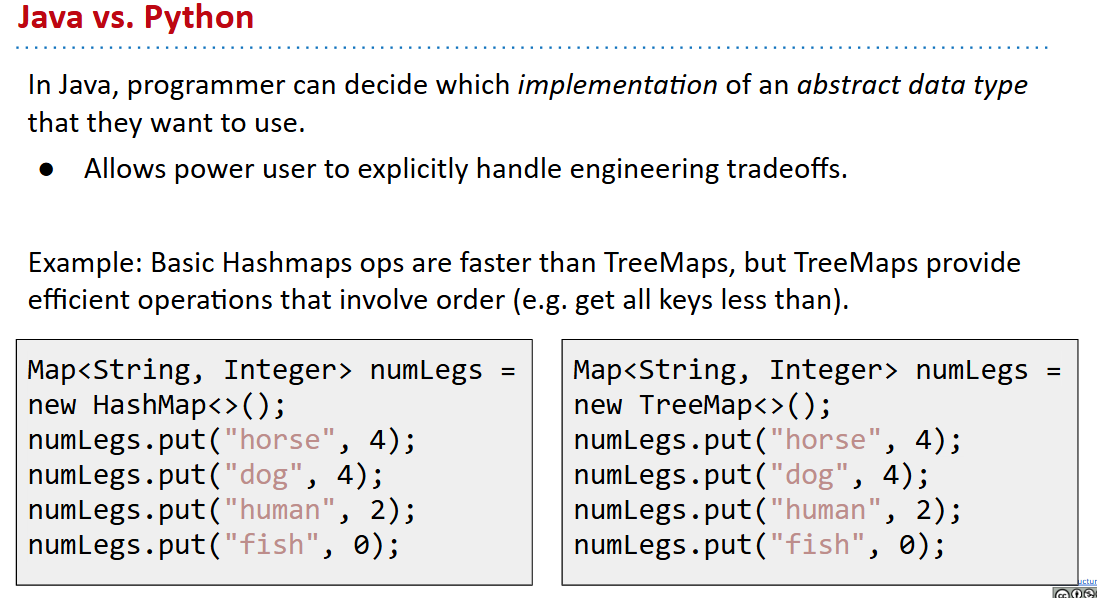Click the Map declaration line in left code box
This screenshot has width=1097, height=598.
[x=271, y=370]
